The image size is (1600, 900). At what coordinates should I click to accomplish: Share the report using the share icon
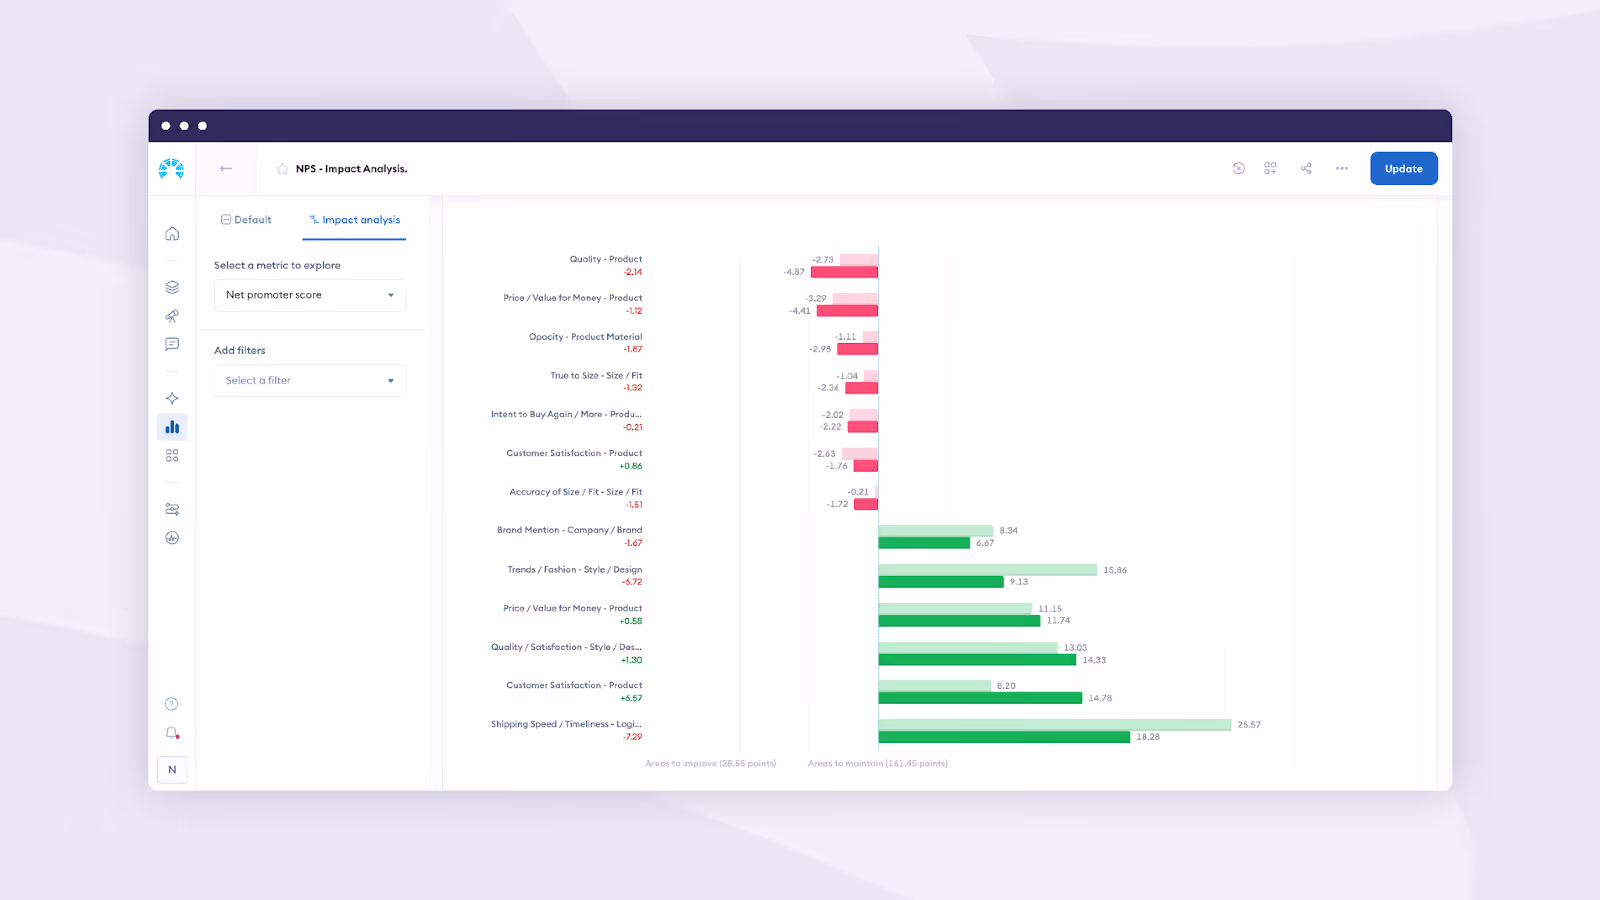1306,168
